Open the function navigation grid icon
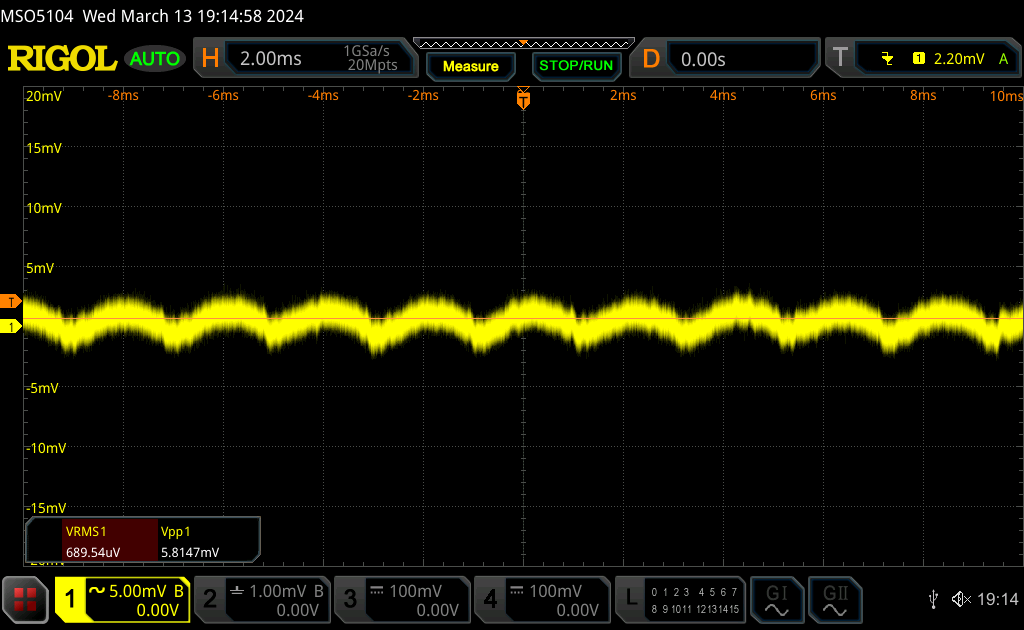 pyautogui.click(x=25, y=599)
